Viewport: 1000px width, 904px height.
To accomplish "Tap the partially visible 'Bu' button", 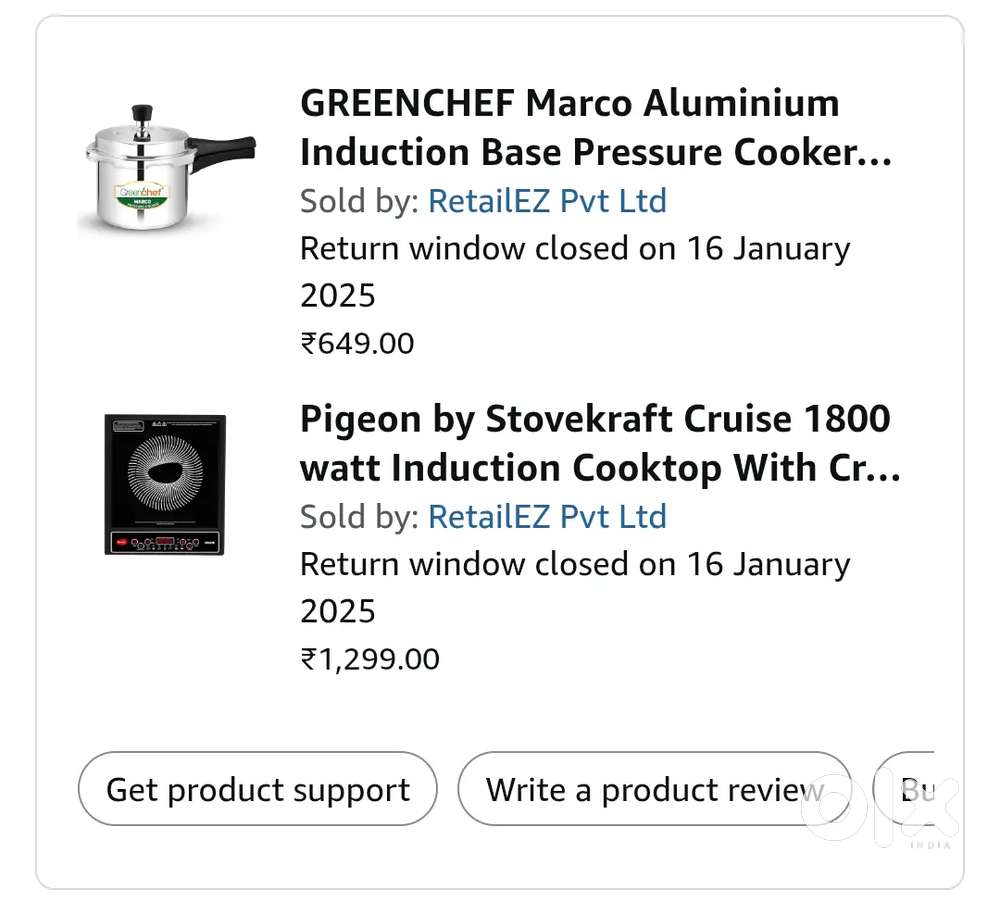I will point(912,789).
